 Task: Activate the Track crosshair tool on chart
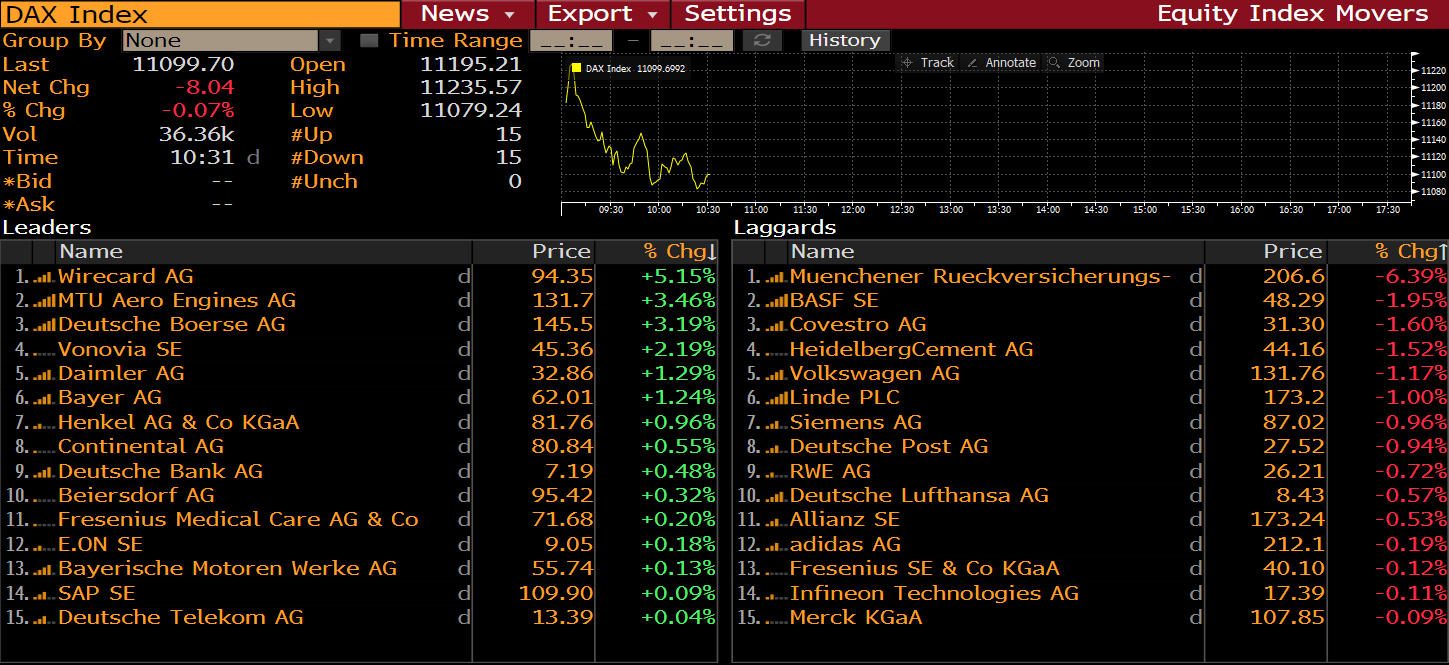pos(927,62)
